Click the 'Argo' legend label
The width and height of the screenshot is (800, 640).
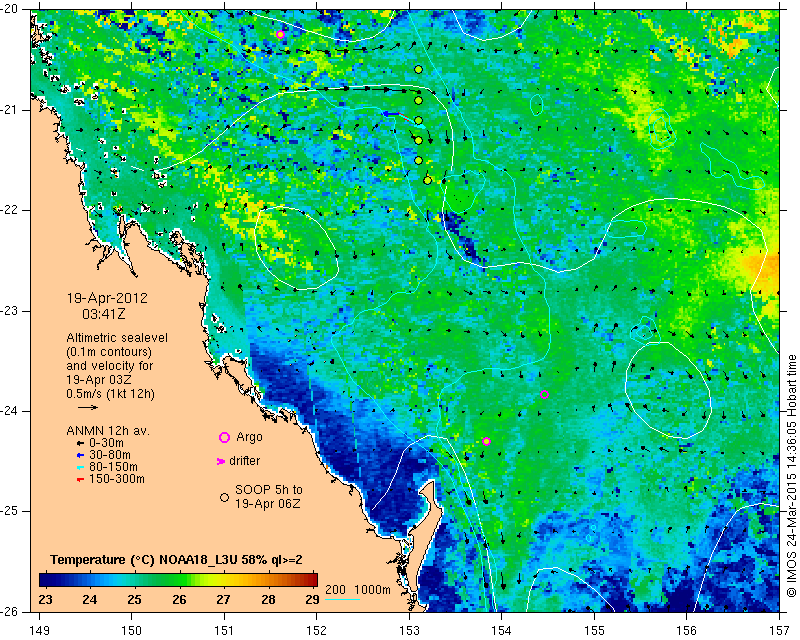coord(249,437)
